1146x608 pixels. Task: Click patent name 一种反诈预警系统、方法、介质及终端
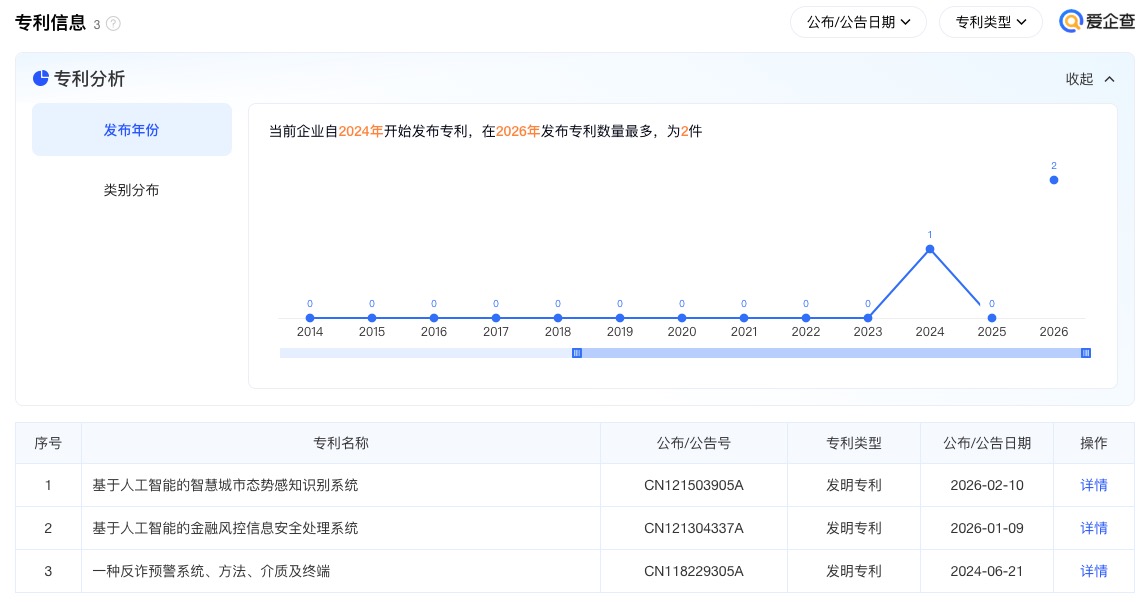tap(211, 571)
